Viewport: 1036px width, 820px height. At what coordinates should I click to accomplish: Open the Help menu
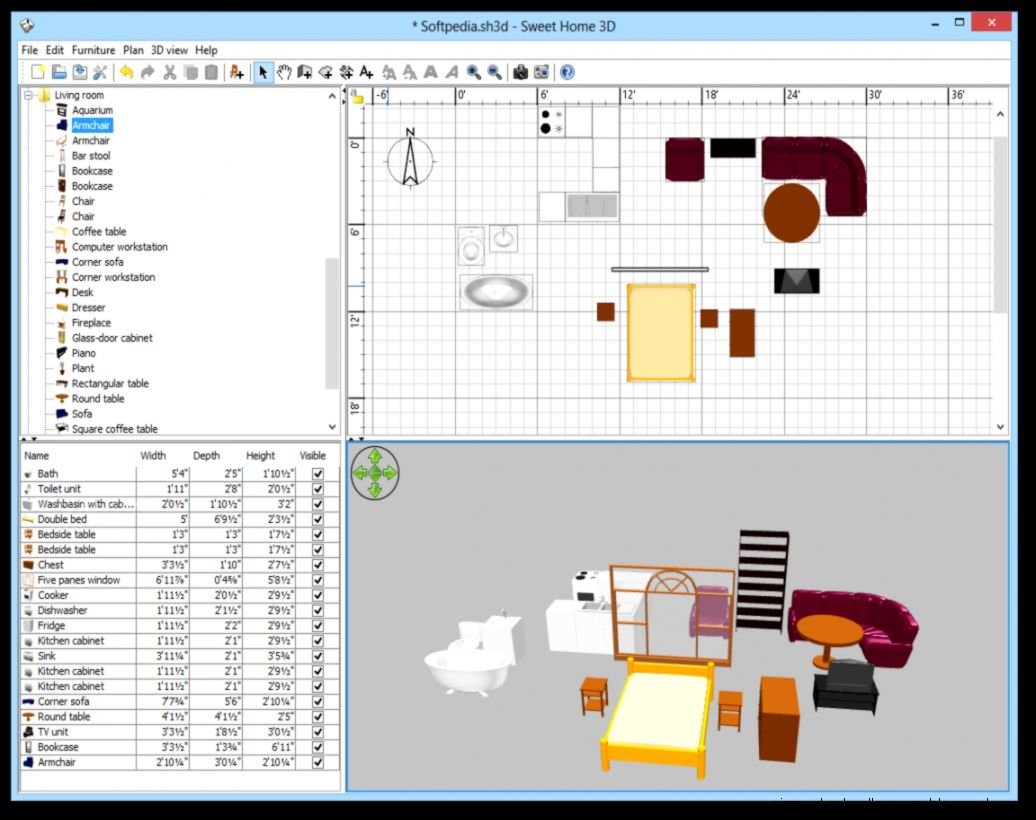click(206, 50)
